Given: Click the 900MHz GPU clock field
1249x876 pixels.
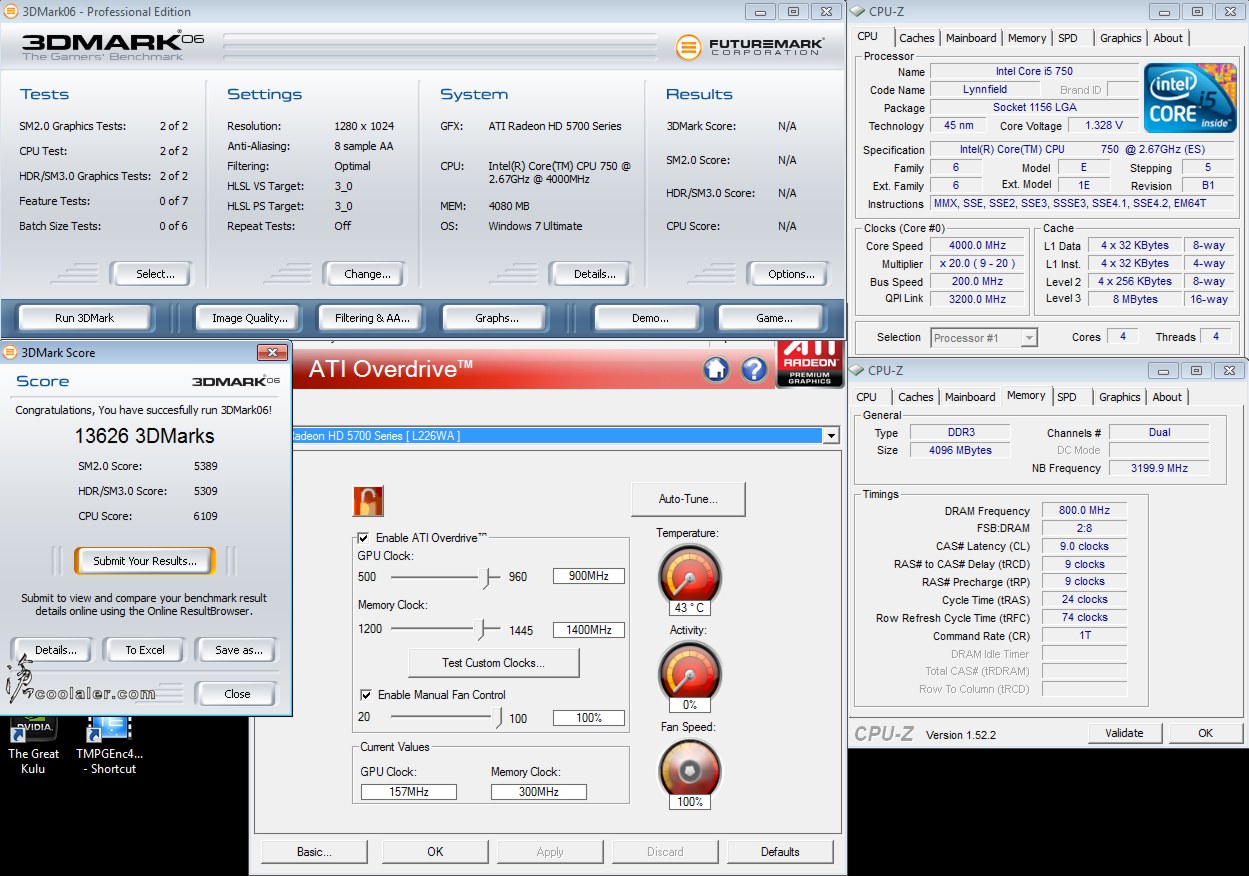Looking at the screenshot, I should [x=589, y=576].
